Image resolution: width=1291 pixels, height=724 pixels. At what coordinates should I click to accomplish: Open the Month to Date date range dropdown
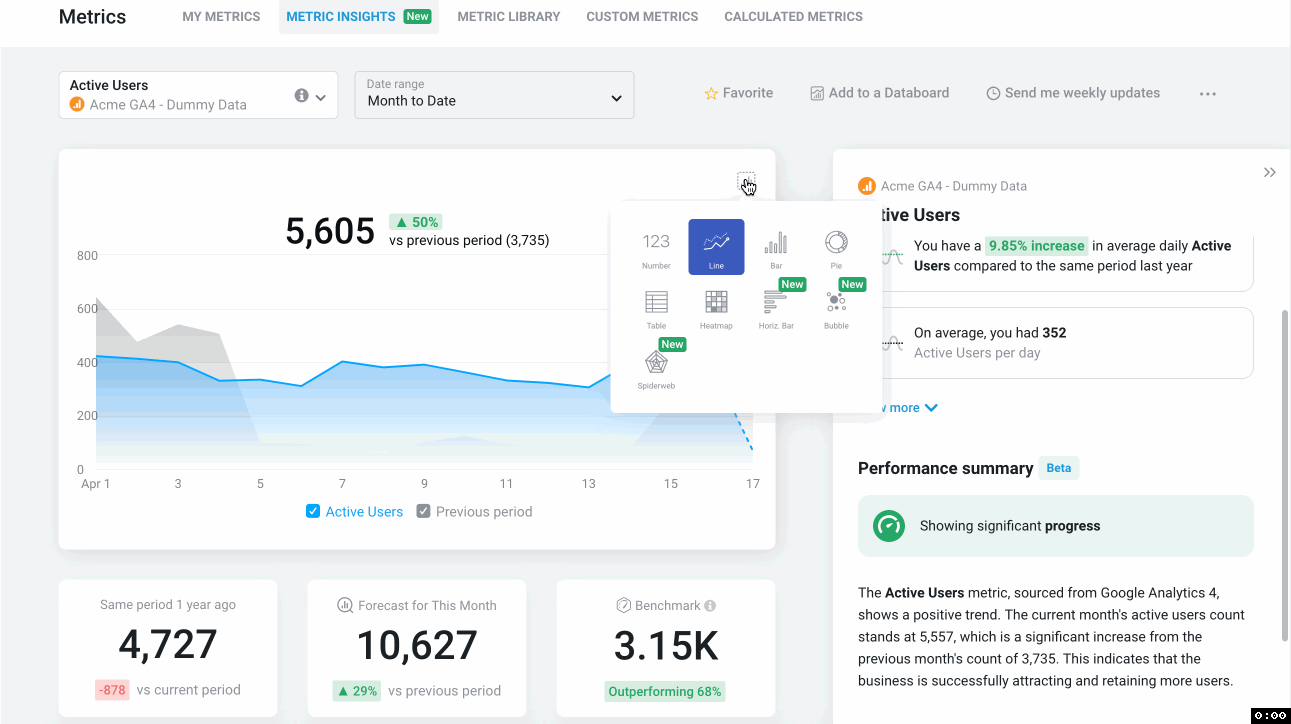click(x=493, y=95)
